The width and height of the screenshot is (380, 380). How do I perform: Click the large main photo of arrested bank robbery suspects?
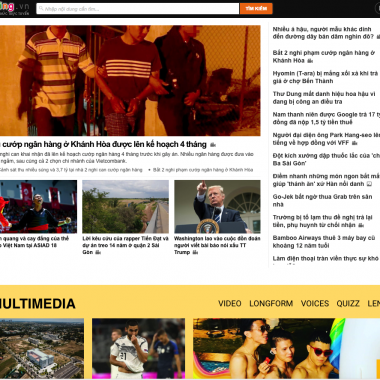click(x=130, y=80)
